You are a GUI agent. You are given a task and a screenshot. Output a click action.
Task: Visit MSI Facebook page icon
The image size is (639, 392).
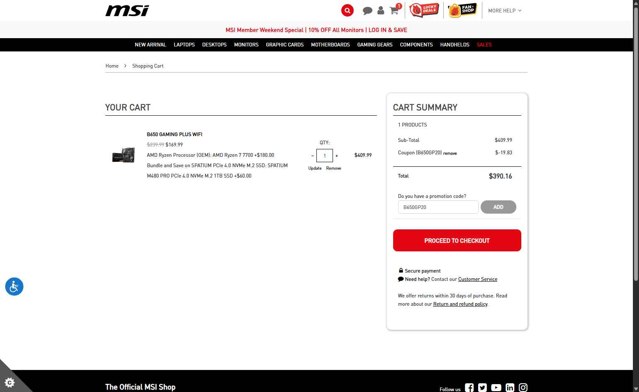[469, 388]
